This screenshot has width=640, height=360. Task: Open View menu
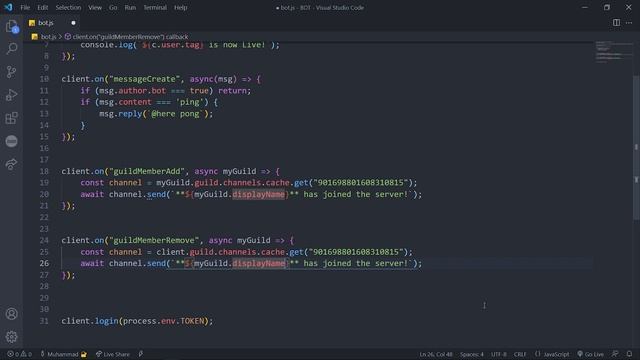95,7
